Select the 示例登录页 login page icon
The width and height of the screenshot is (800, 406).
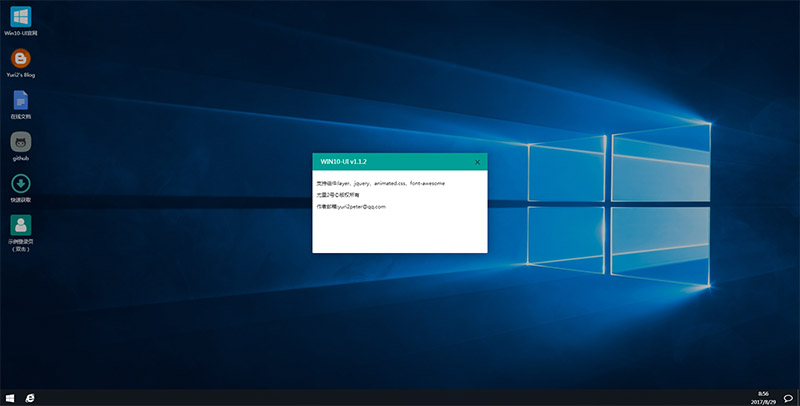[x=20, y=226]
